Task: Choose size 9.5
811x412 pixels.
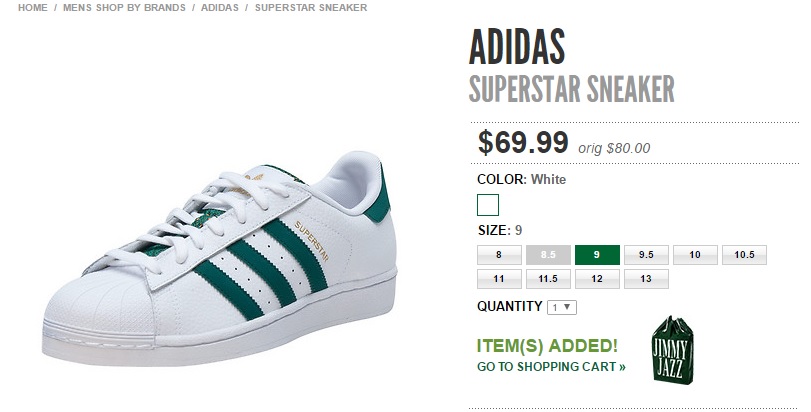Action: point(646,255)
